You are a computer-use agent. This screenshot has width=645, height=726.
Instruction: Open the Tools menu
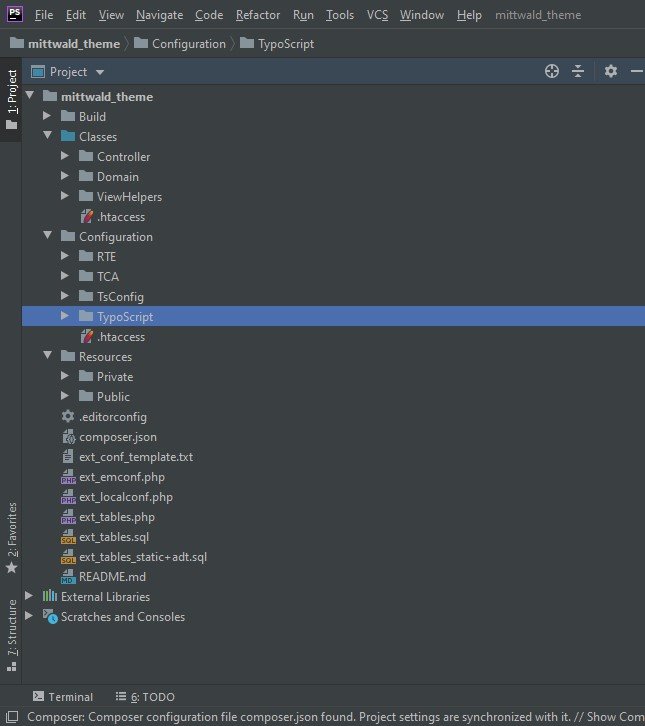pyautogui.click(x=340, y=15)
